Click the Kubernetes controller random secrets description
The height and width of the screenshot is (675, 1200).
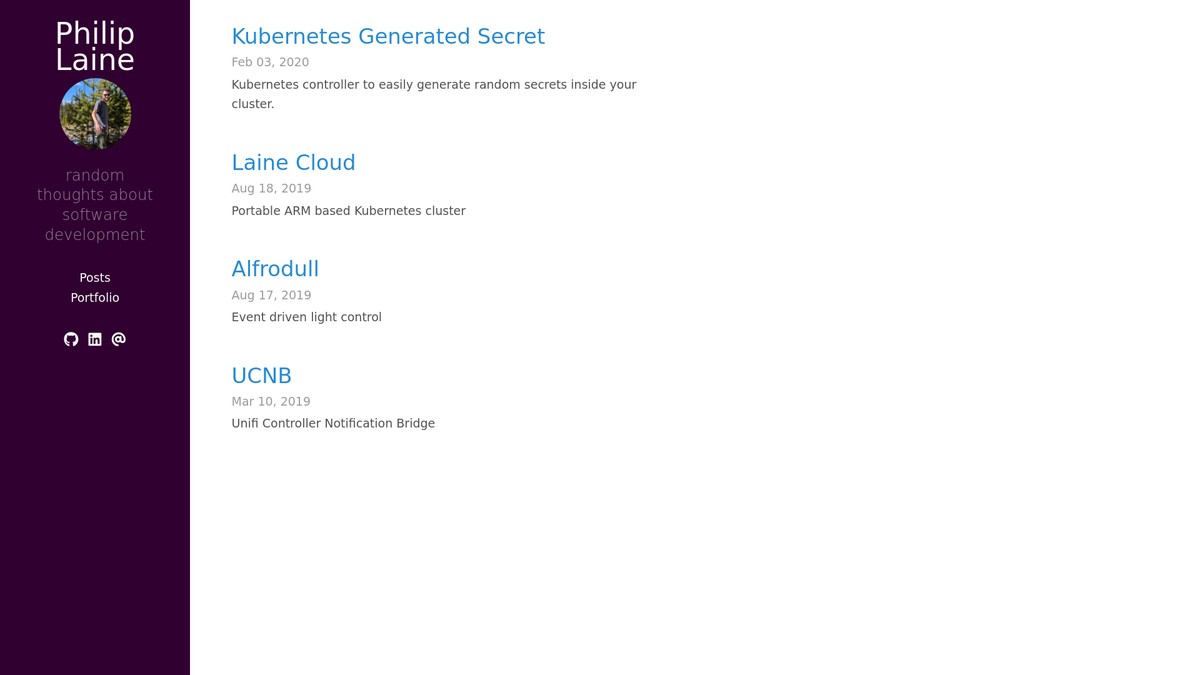point(434,94)
